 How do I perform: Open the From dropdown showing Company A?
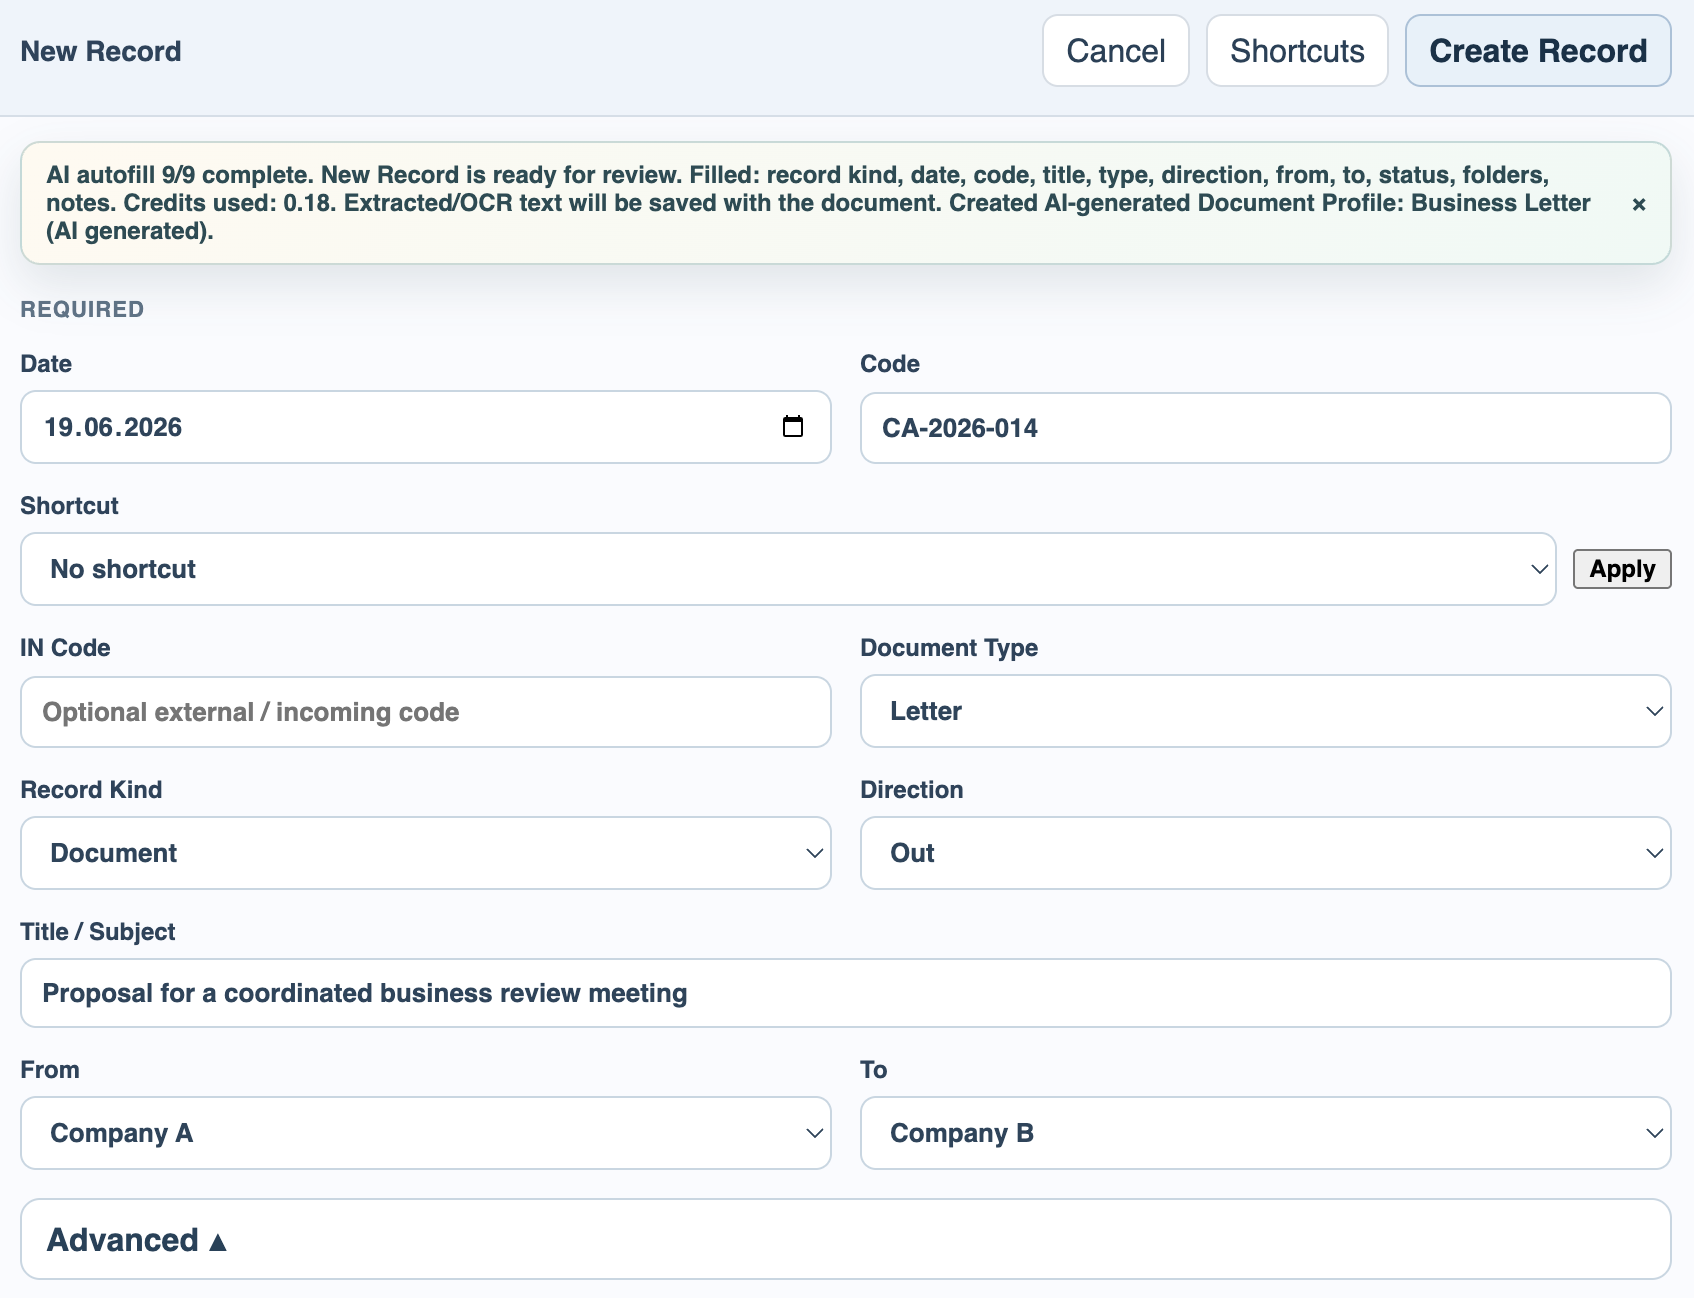[426, 1133]
